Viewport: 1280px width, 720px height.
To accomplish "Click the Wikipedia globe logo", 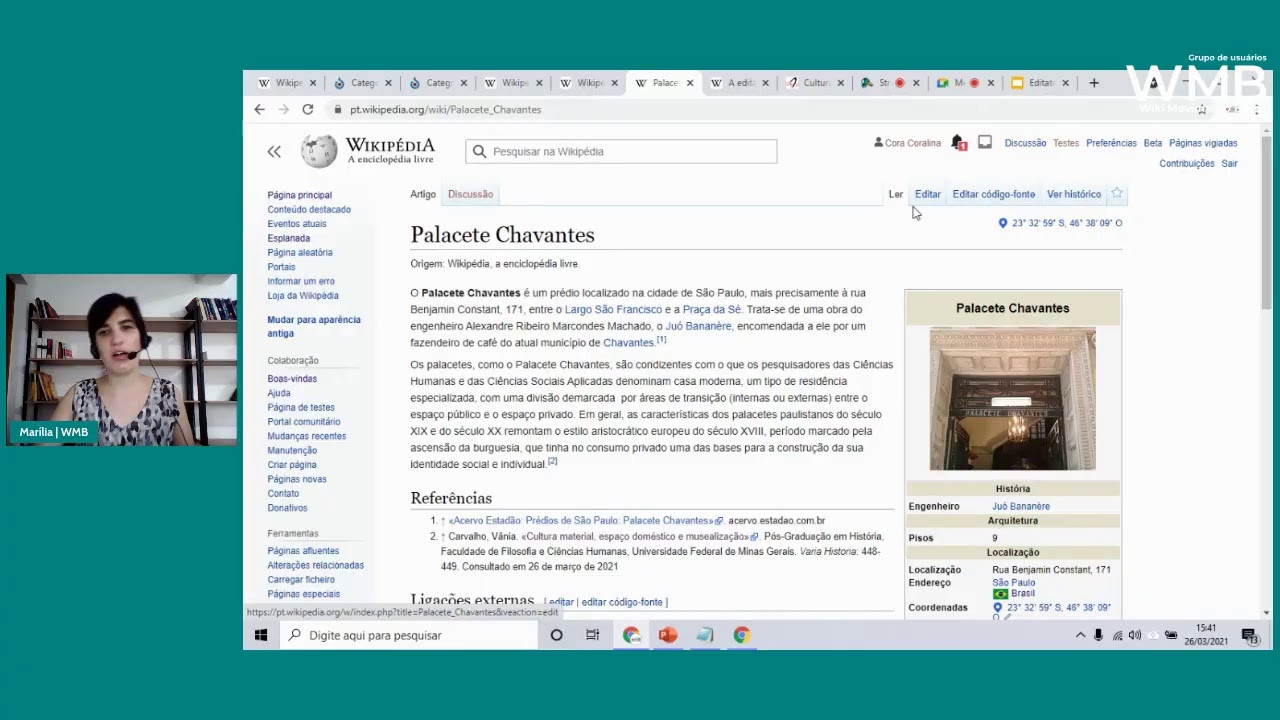I will [319, 151].
